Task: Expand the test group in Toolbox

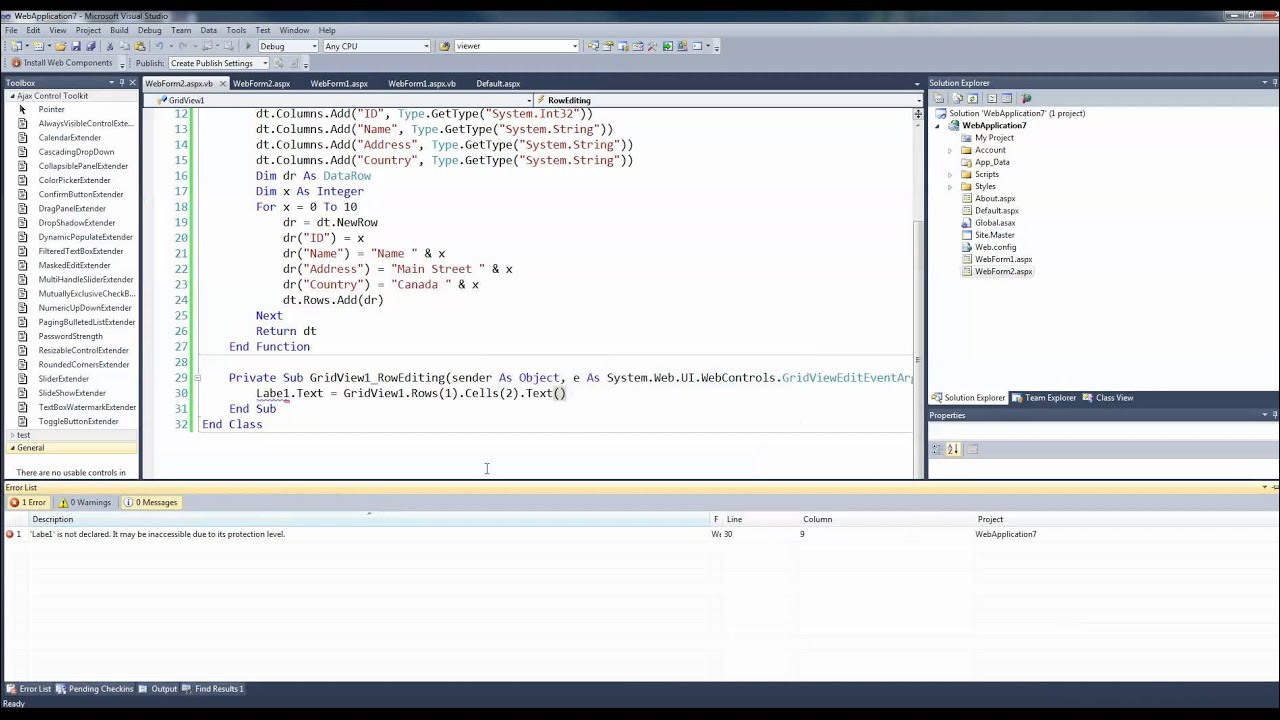Action: tap(12, 435)
